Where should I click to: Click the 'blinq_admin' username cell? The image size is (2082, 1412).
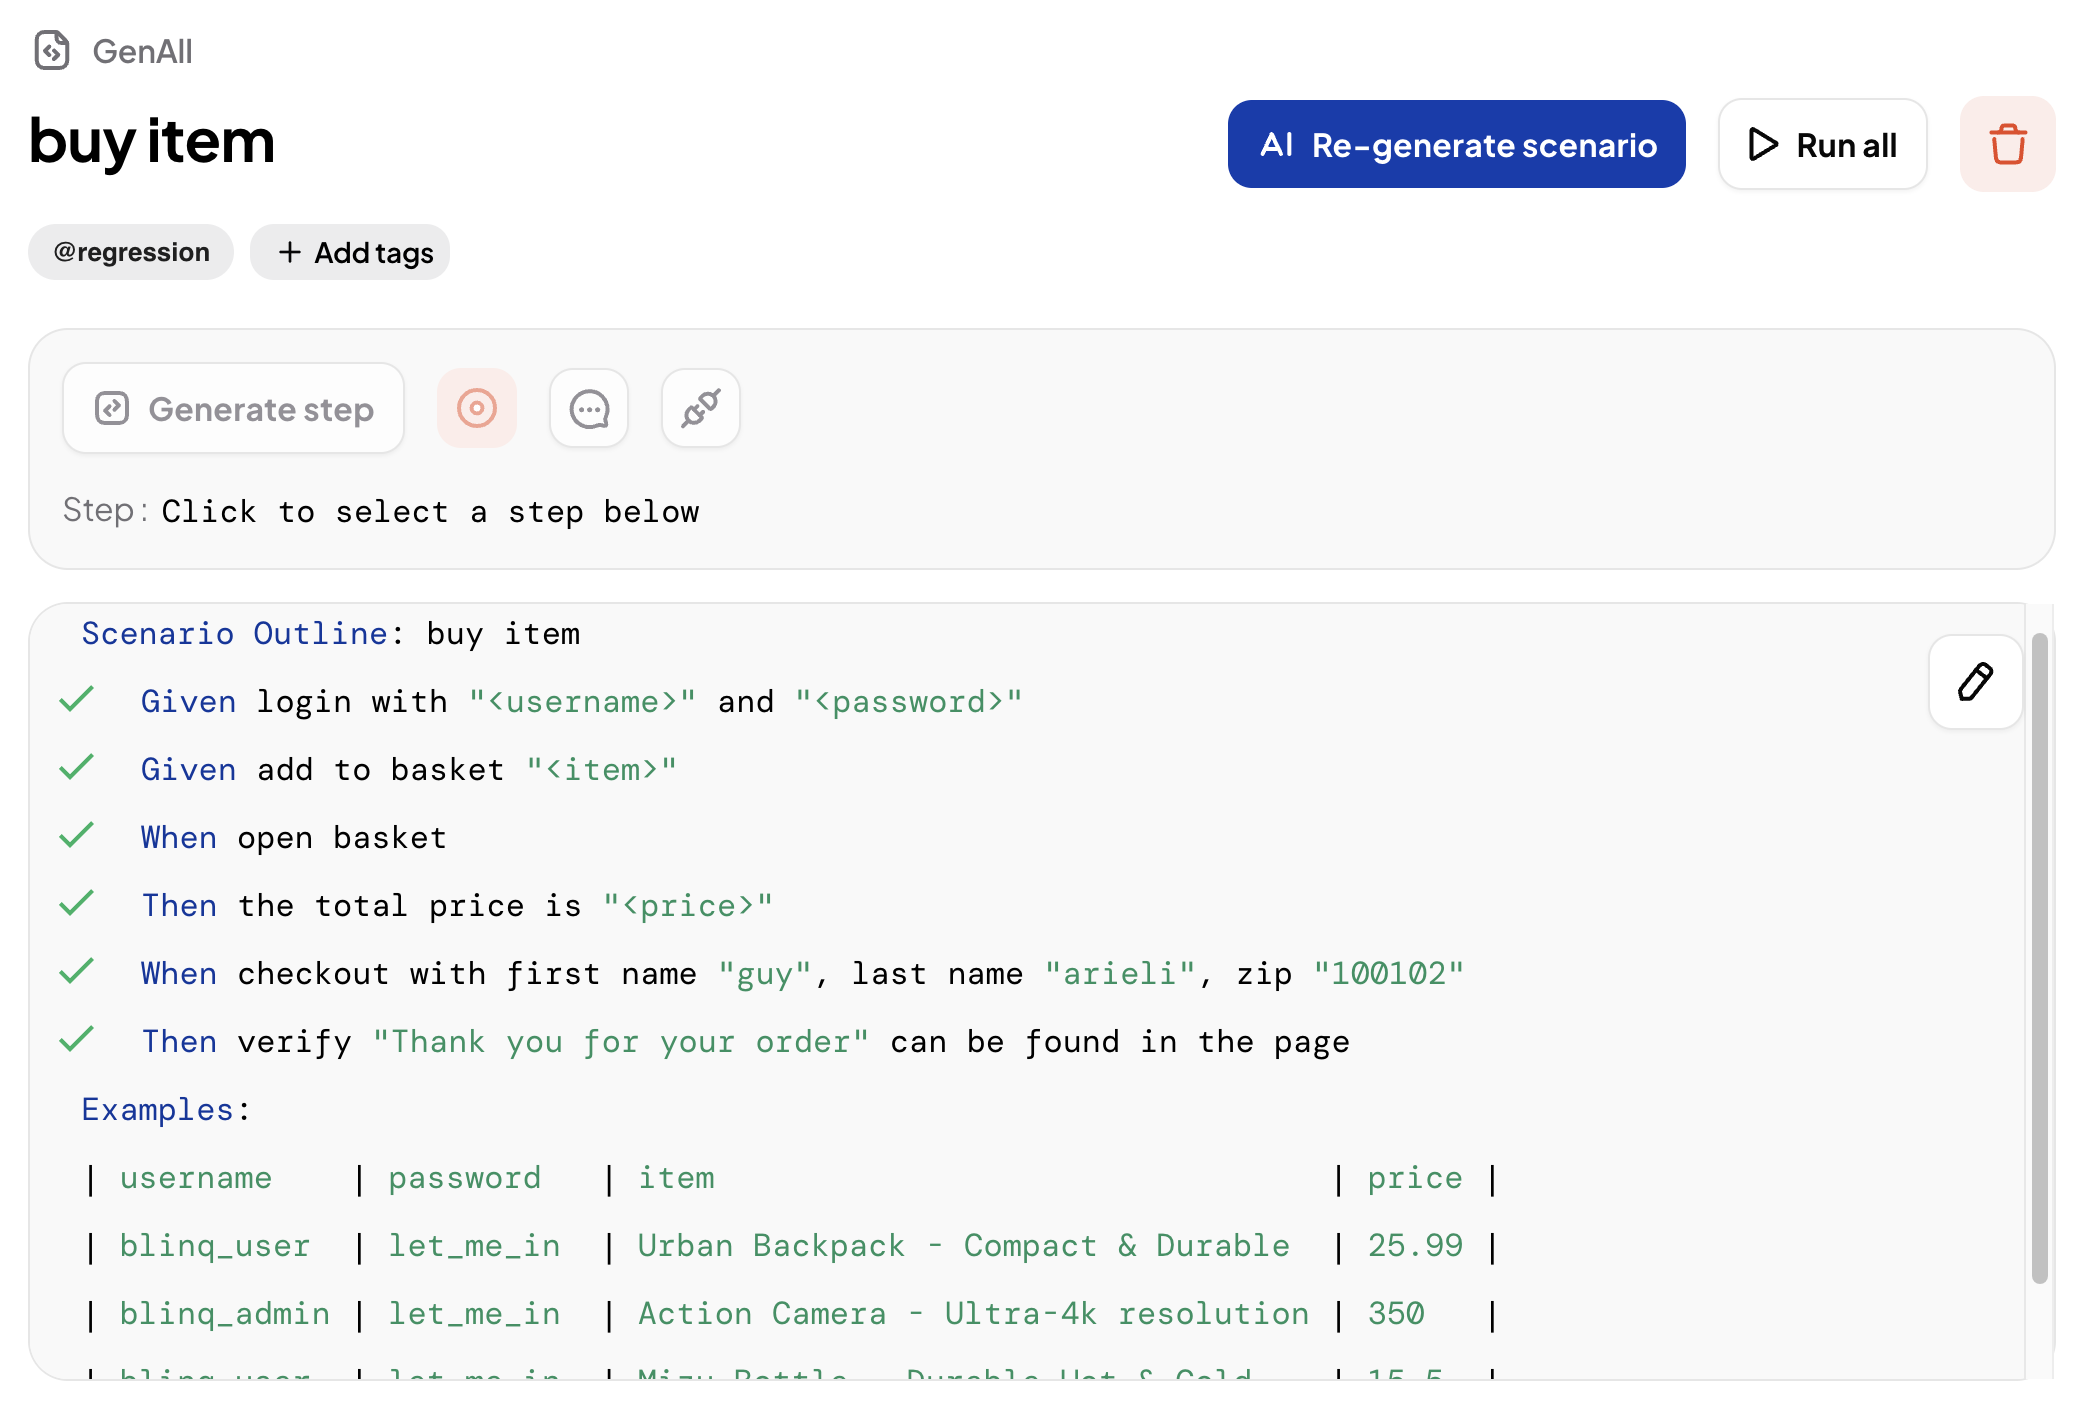pyautogui.click(x=225, y=1314)
